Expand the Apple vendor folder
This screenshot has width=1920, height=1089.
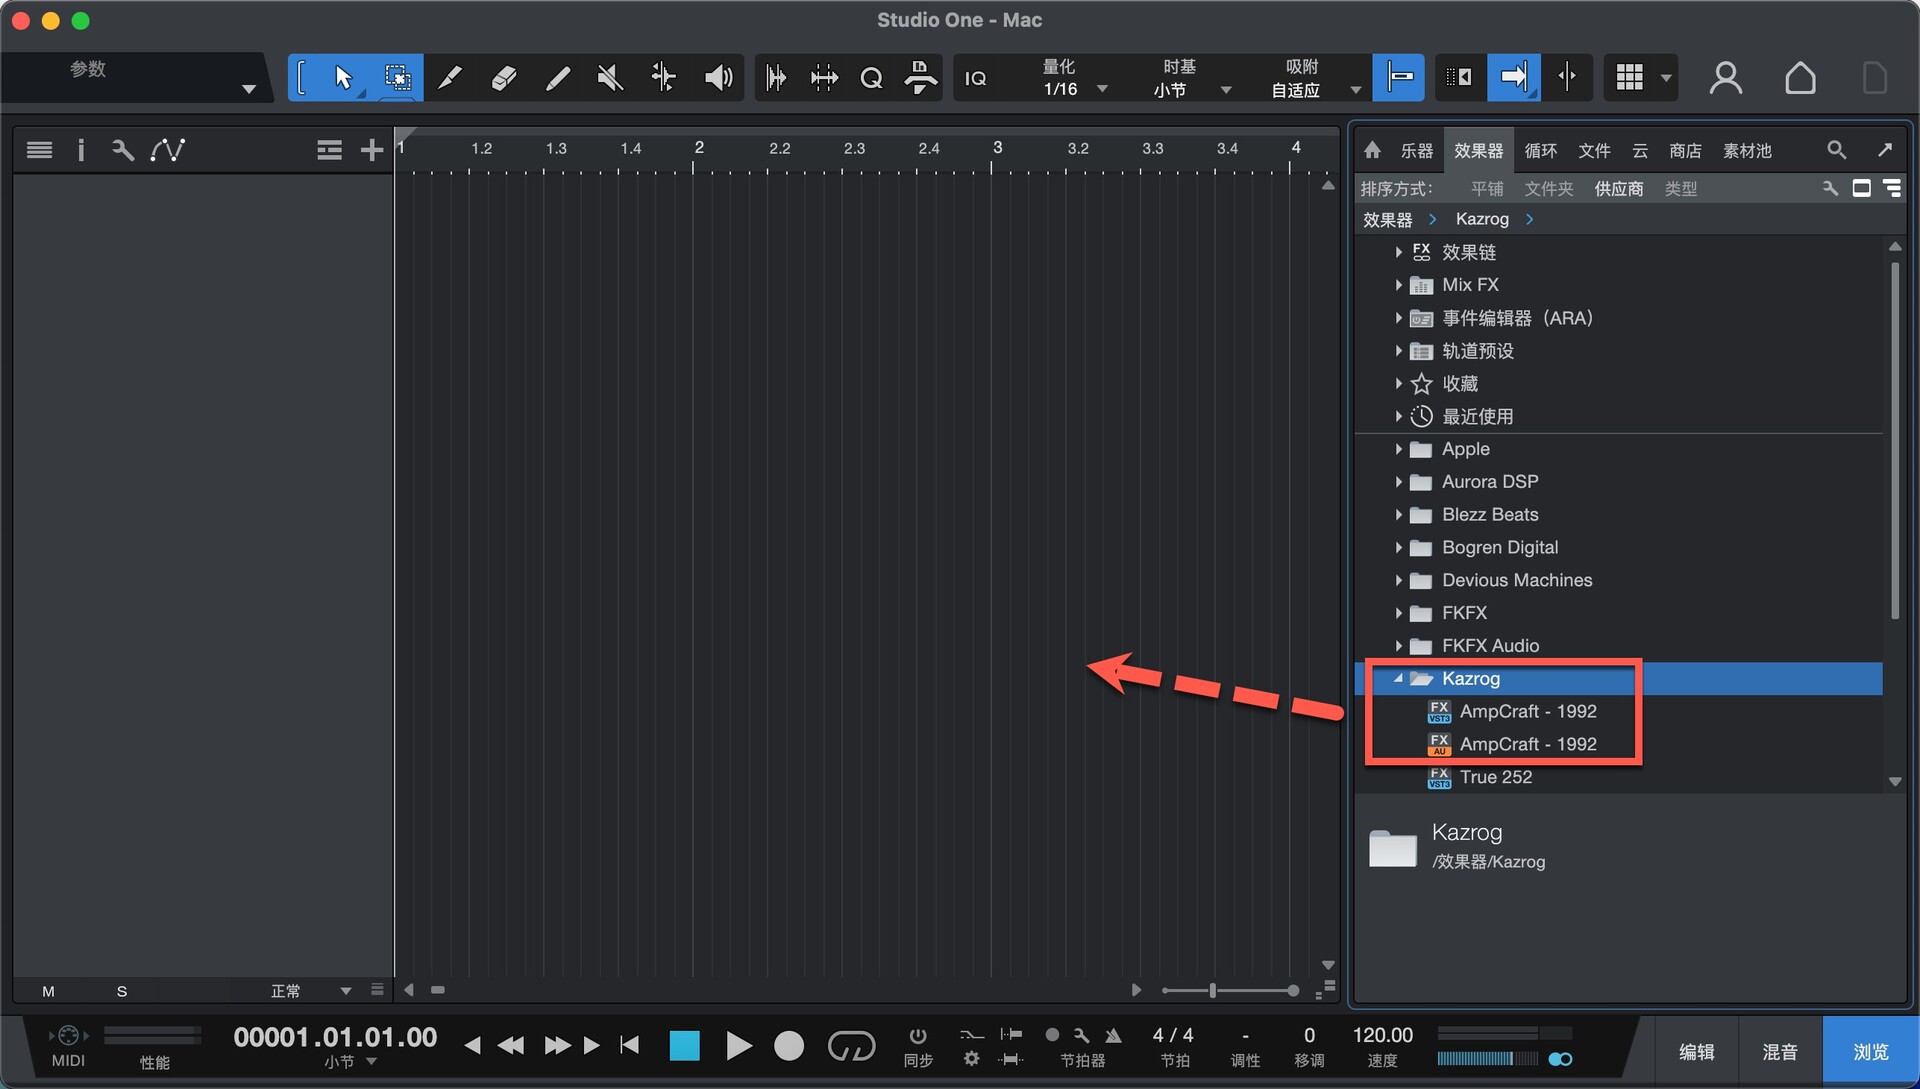point(1398,449)
